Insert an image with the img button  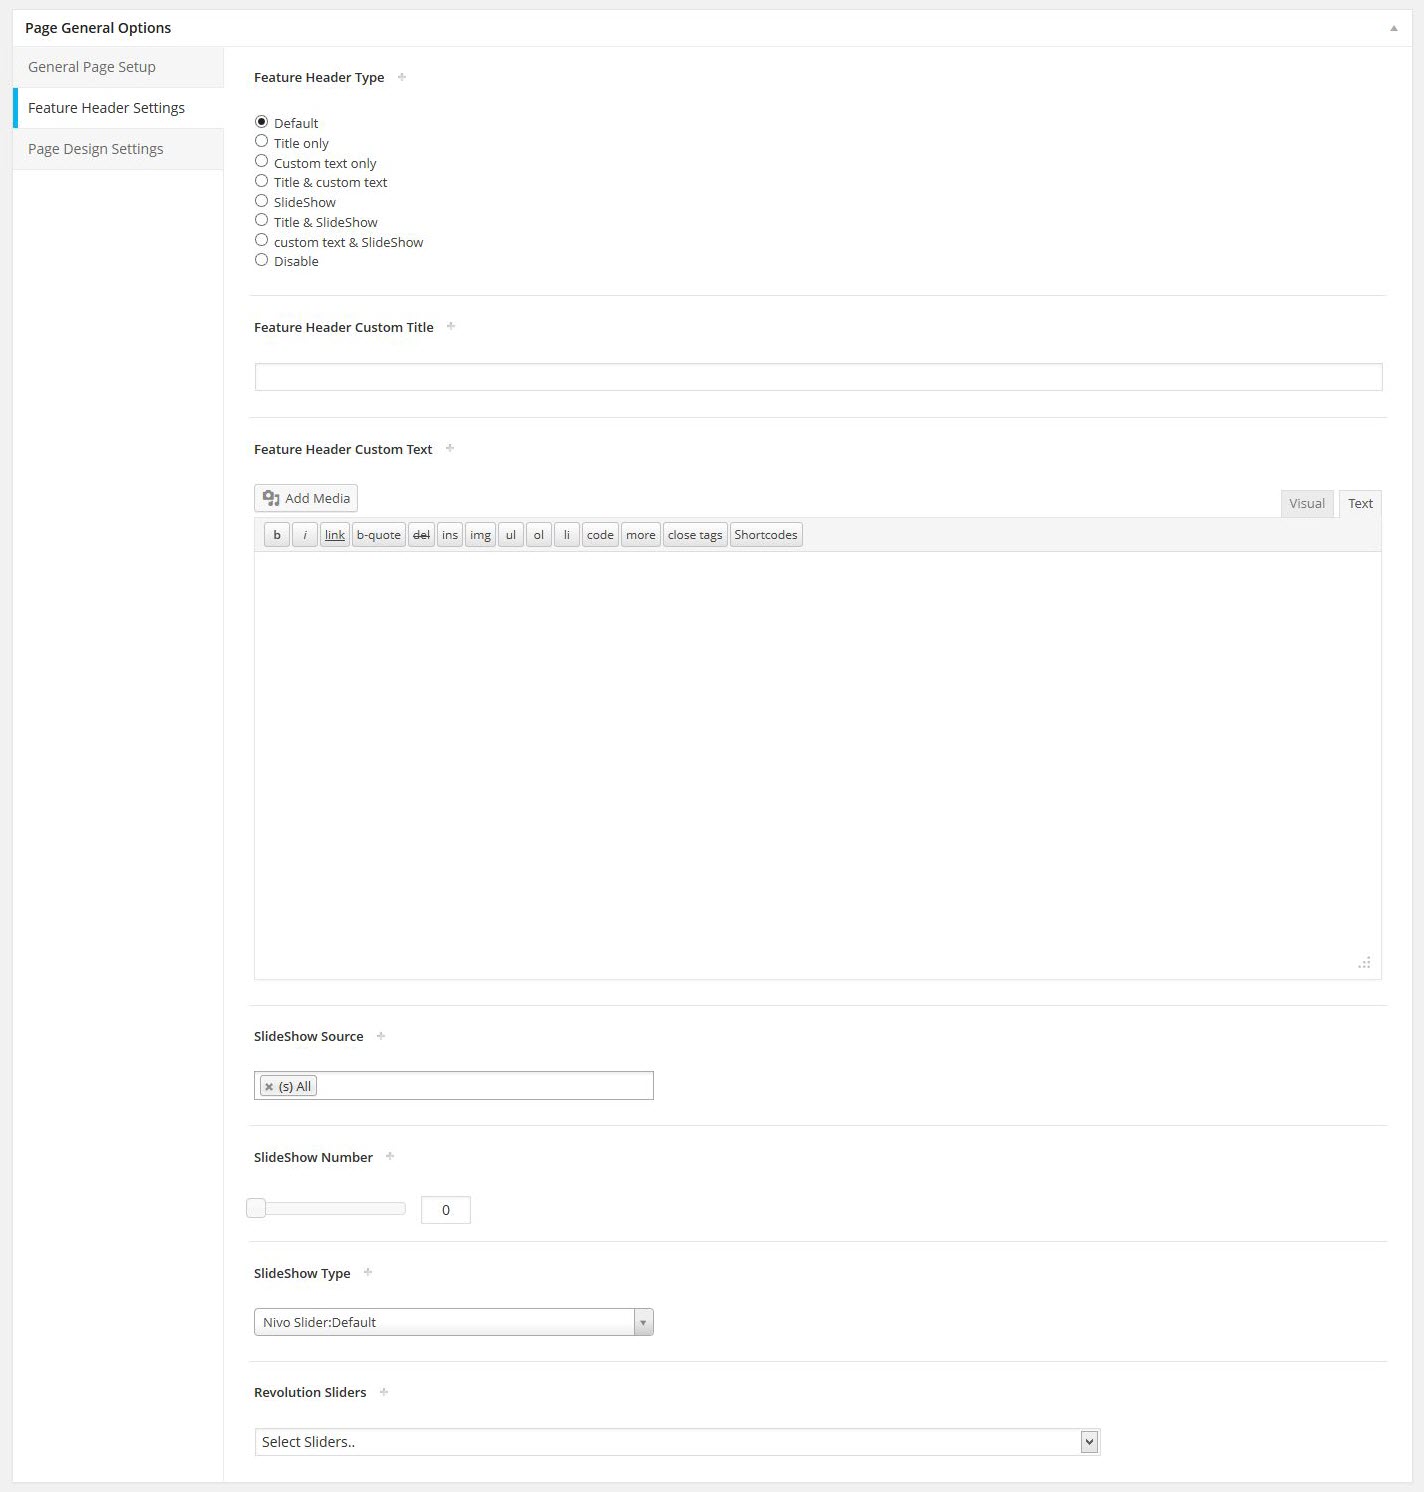point(480,535)
